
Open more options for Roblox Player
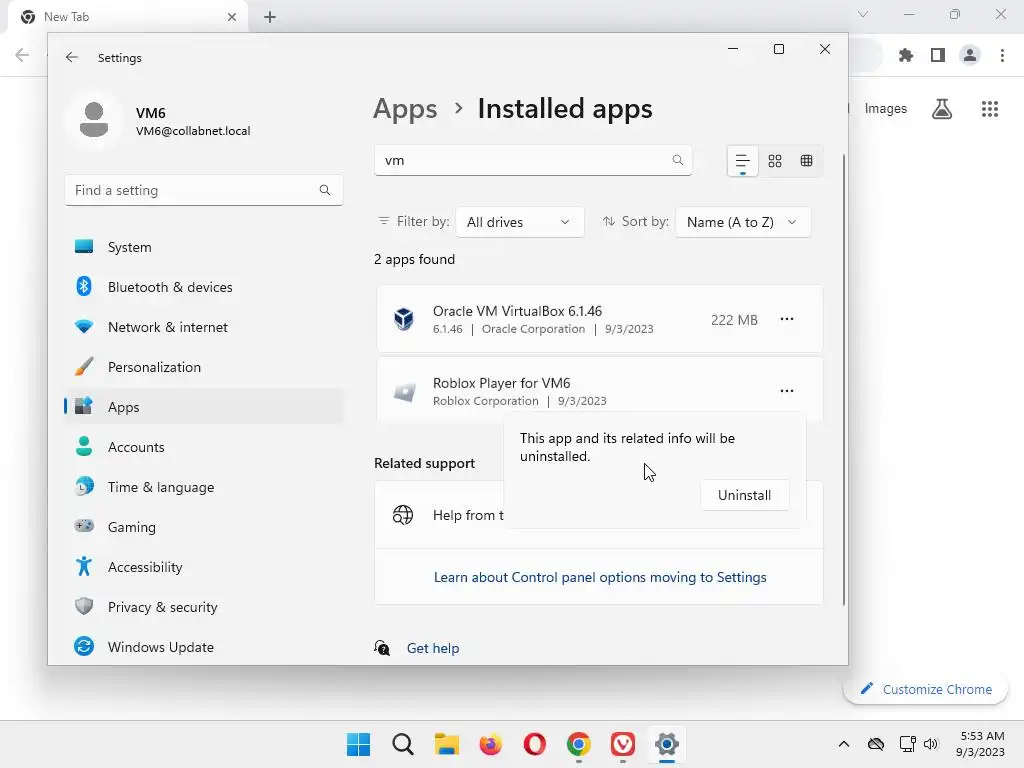point(787,391)
